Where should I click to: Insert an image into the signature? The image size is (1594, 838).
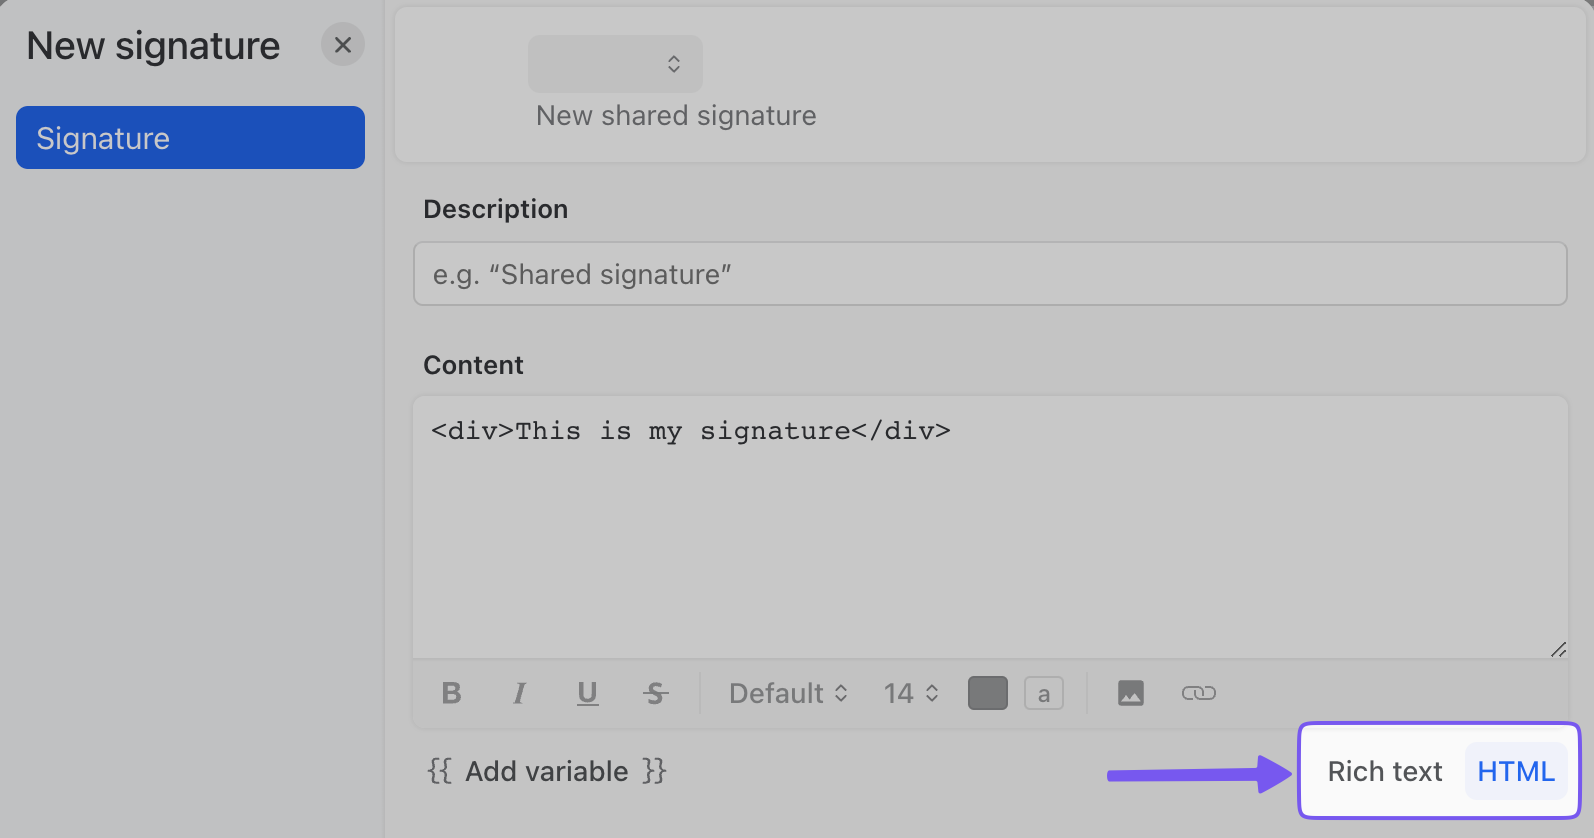pyautogui.click(x=1130, y=693)
